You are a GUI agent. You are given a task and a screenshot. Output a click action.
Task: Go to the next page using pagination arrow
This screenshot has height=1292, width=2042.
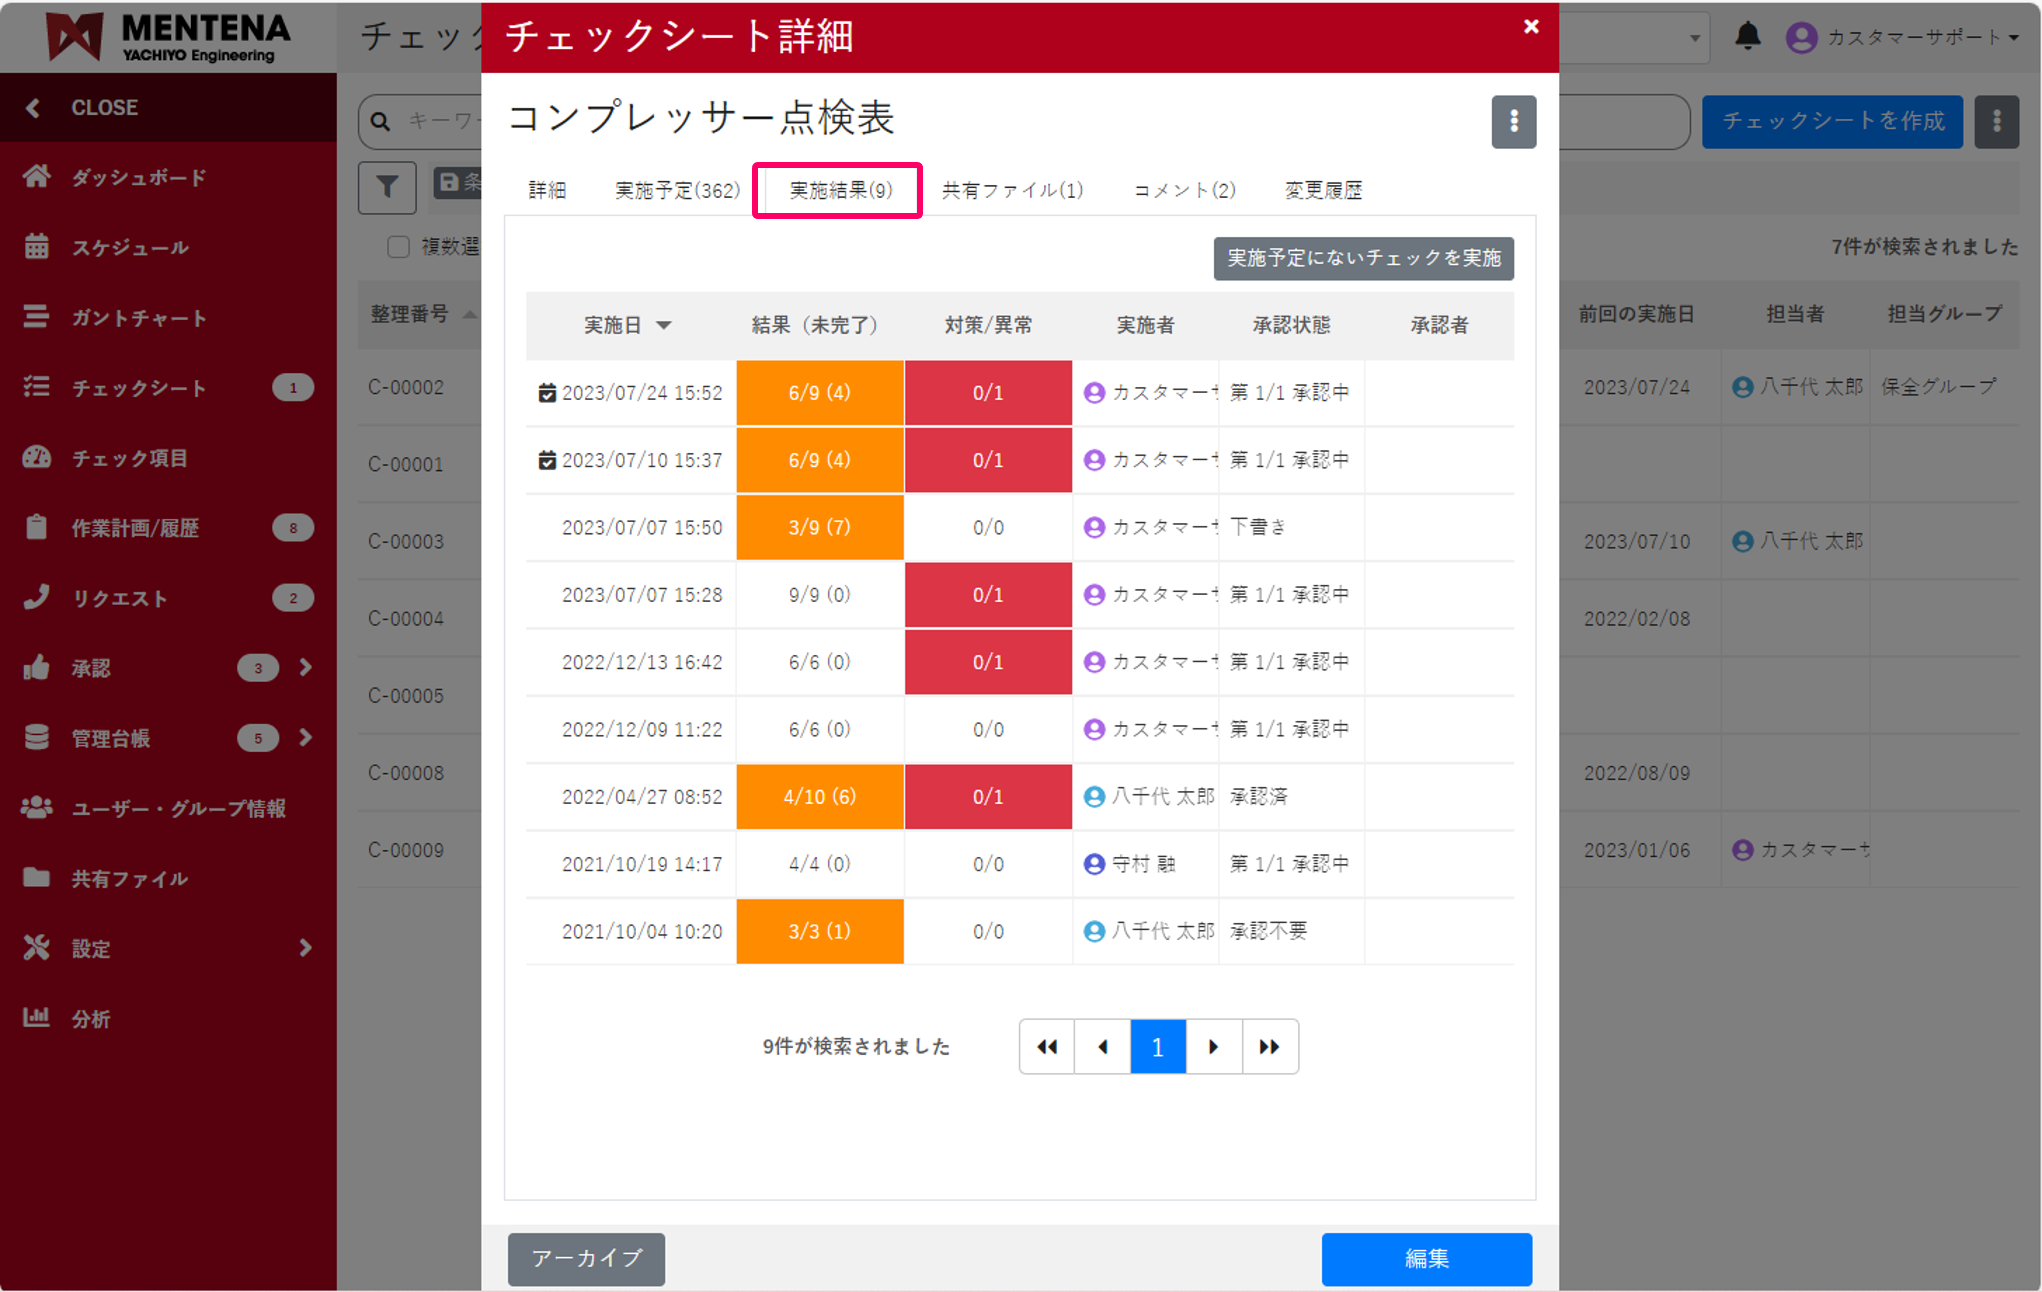[1213, 1046]
